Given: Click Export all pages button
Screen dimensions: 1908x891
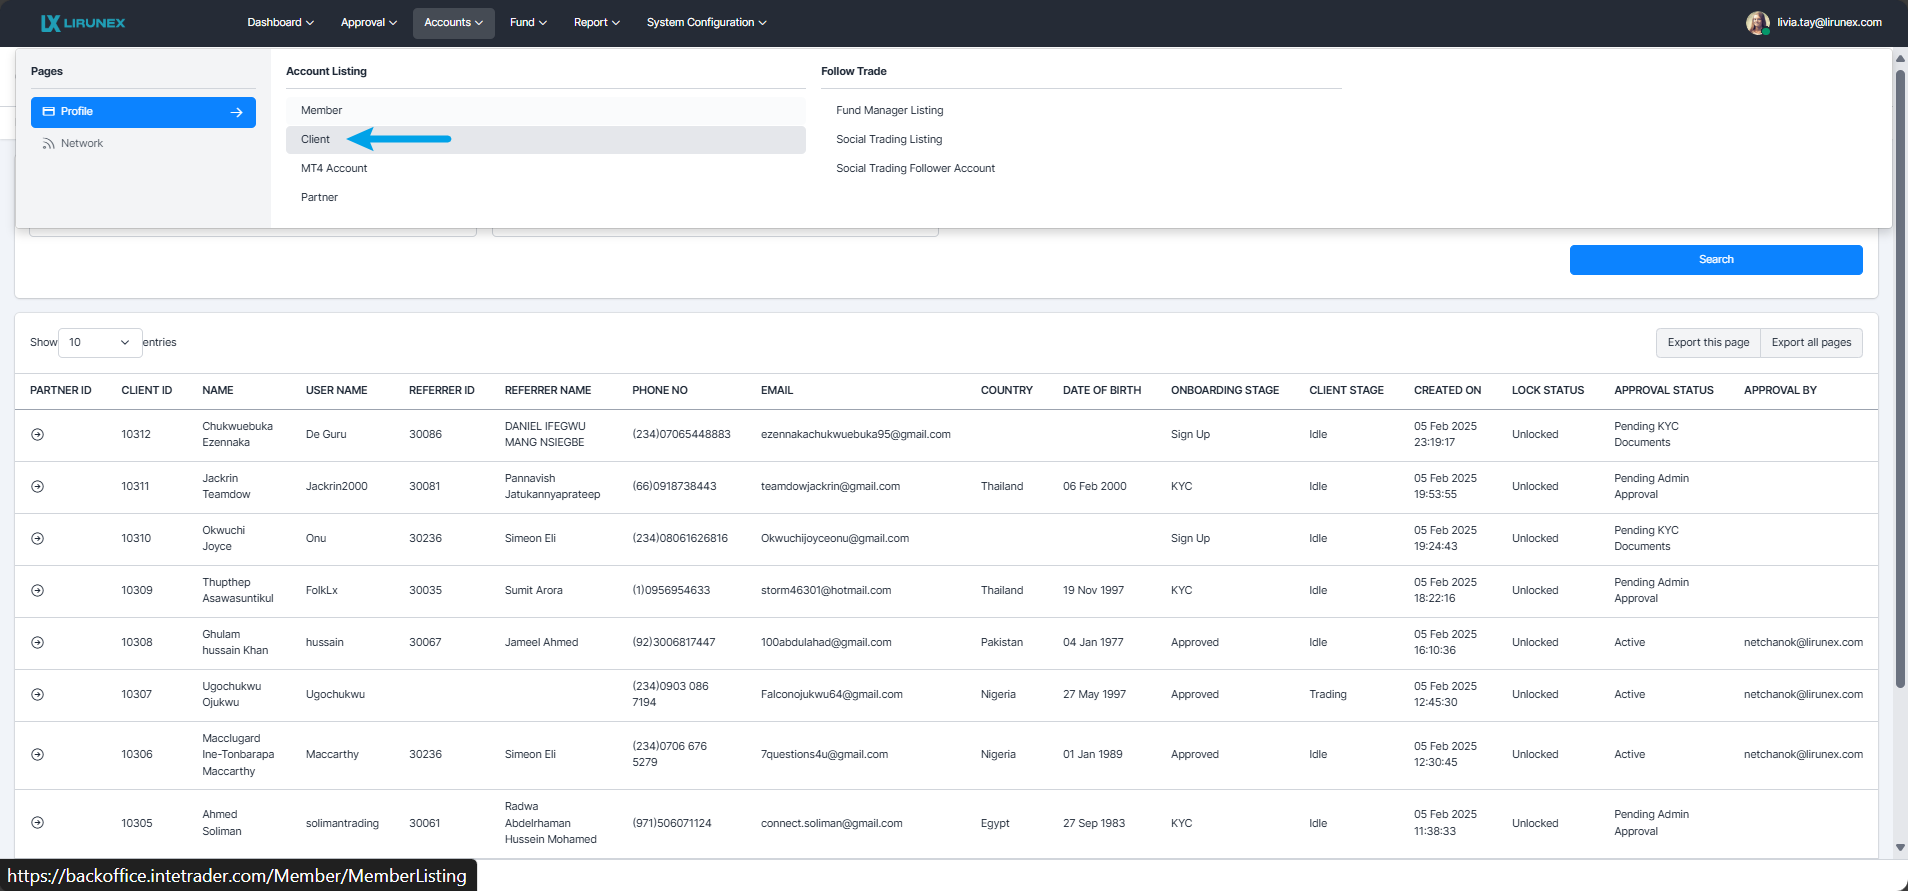Looking at the screenshot, I should 1811,343.
